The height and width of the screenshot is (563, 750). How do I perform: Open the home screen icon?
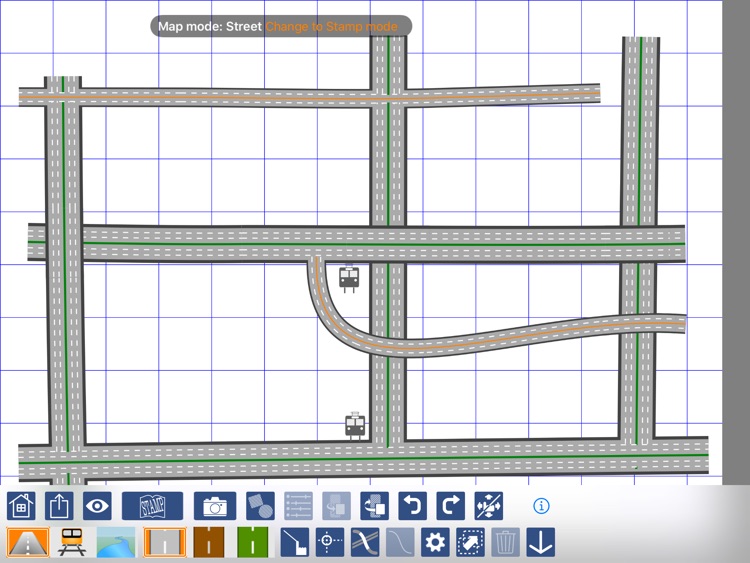click(x=21, y=506)
